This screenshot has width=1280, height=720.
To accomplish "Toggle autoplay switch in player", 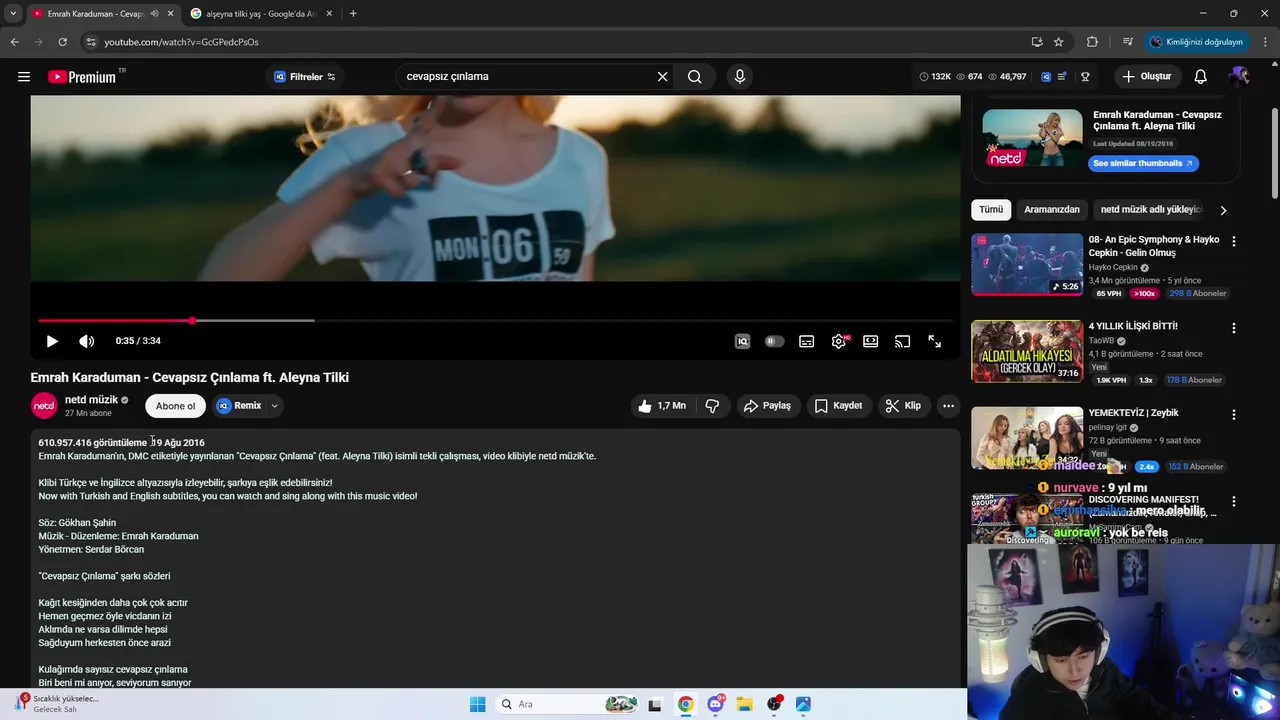I will [774, 341].
